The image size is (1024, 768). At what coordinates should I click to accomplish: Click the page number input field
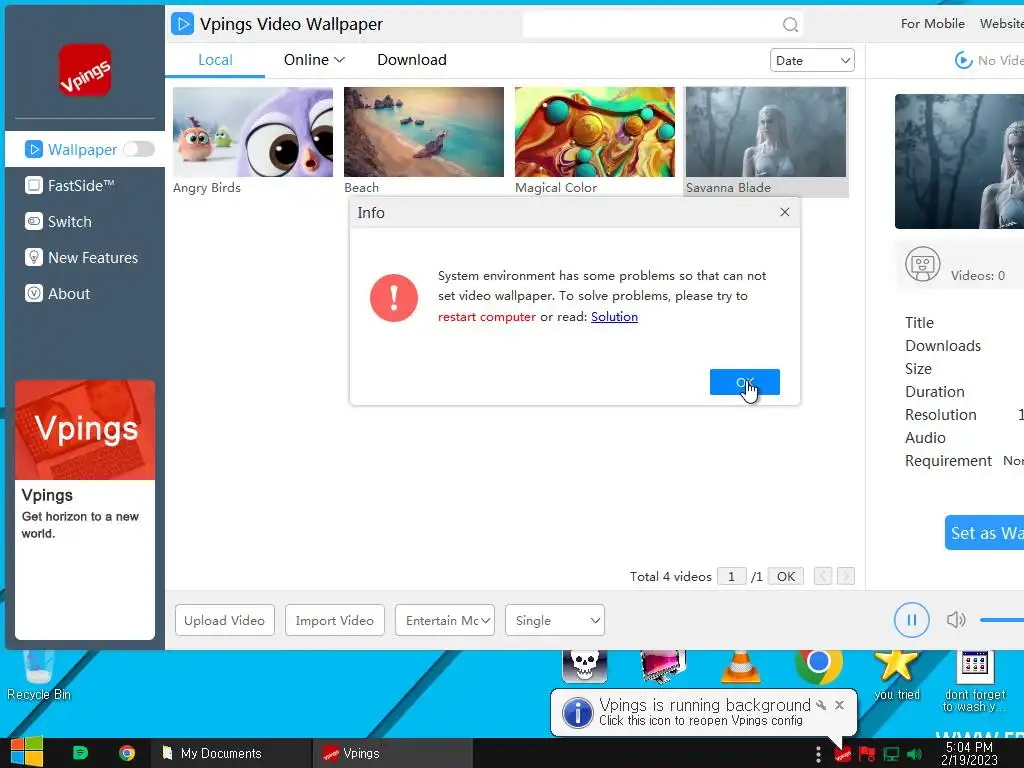[731, 577]
